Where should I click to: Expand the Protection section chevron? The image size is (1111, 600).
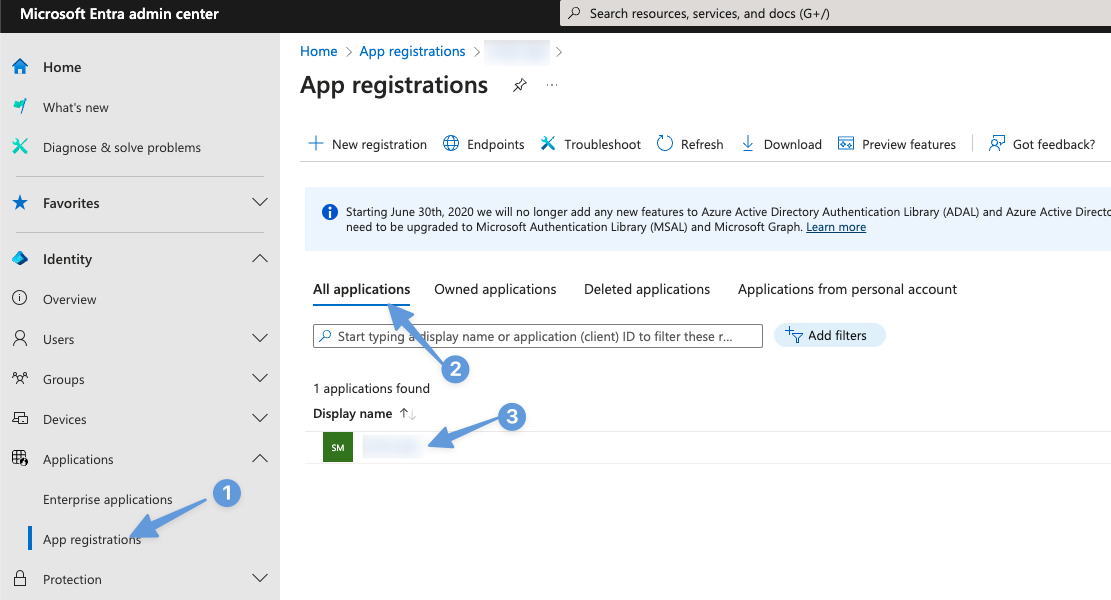click(260, 579)
